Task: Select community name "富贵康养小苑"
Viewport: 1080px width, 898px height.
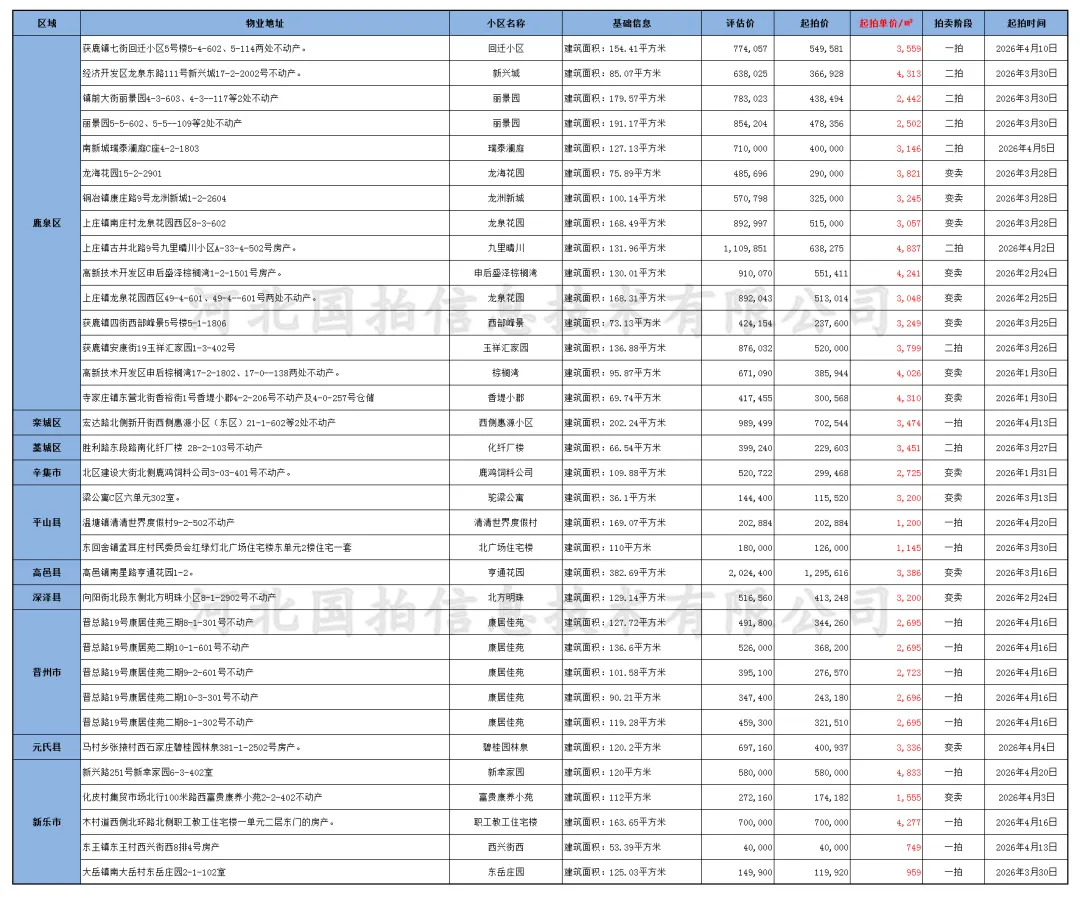Action: (506, 797)
